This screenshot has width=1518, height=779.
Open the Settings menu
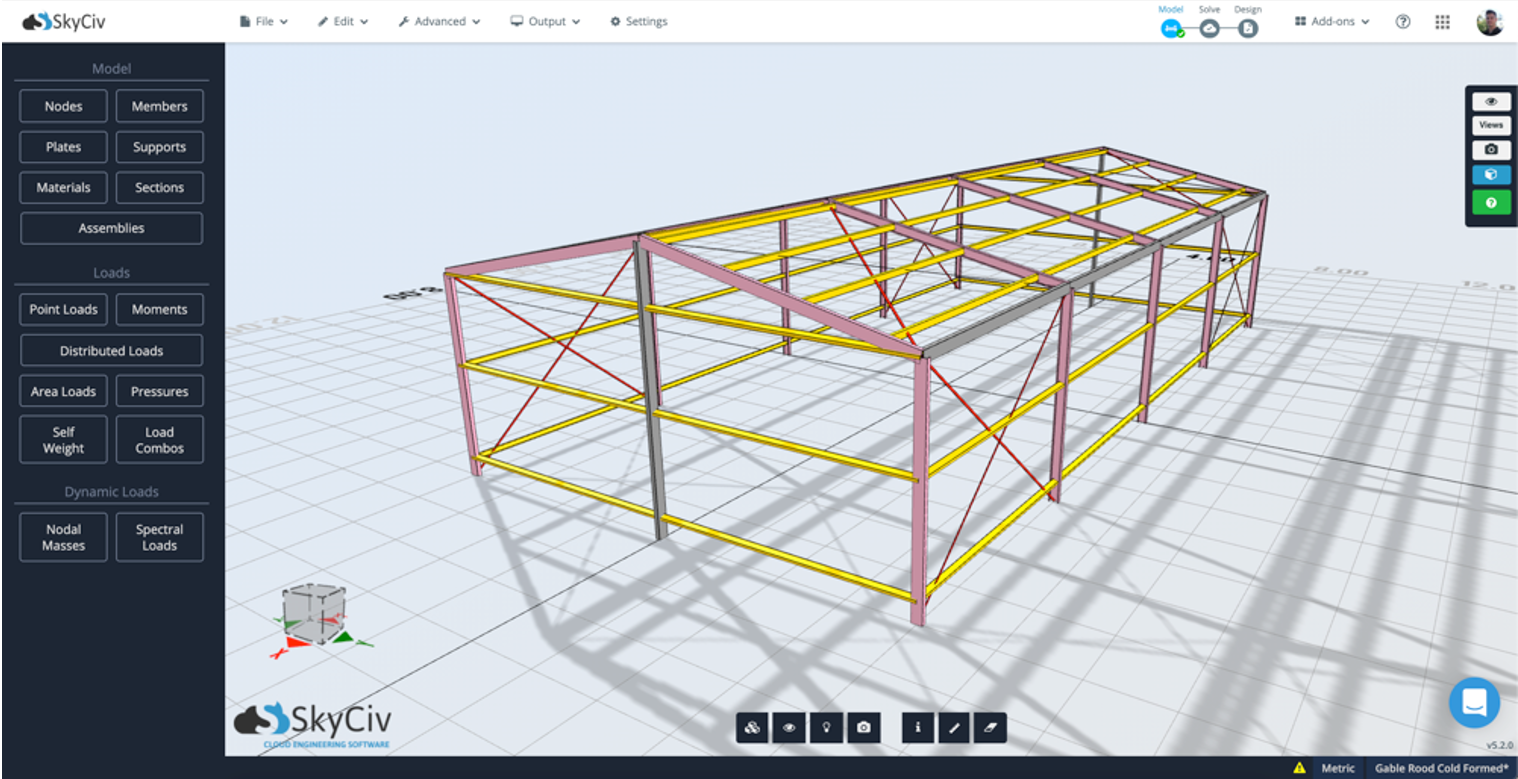(x=638, y=20)
